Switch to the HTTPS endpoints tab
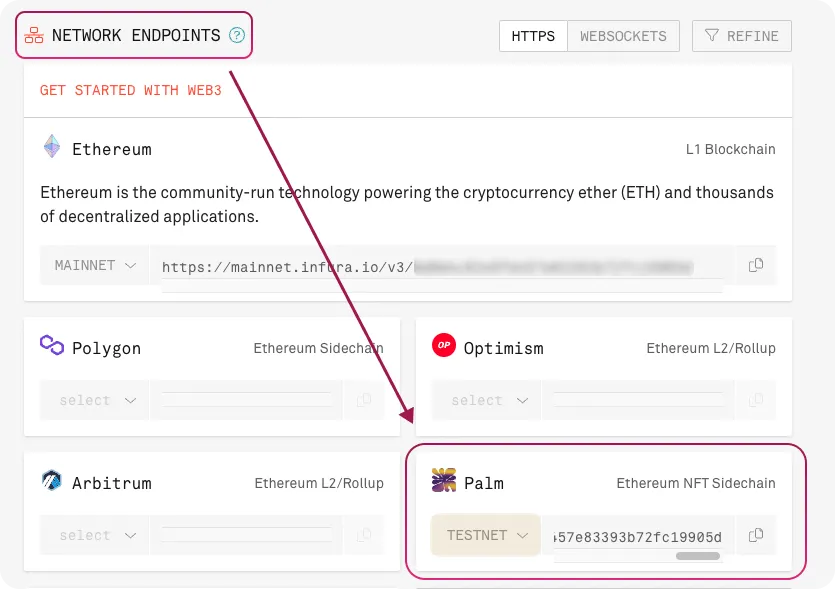This screenshot has height=589, width=835. 533,36
